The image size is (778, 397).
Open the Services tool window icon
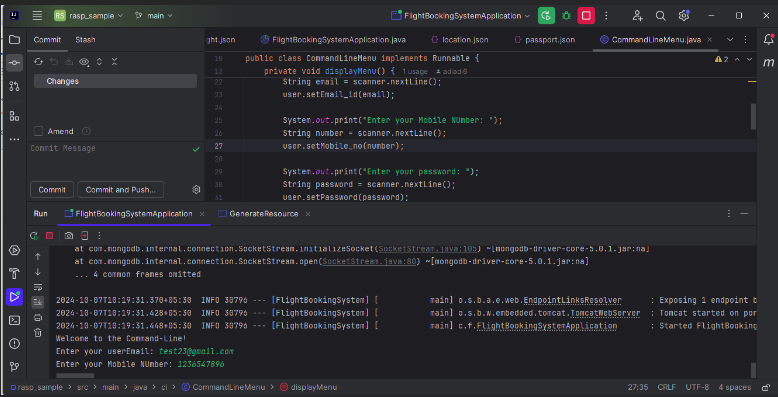coord(14,250)
